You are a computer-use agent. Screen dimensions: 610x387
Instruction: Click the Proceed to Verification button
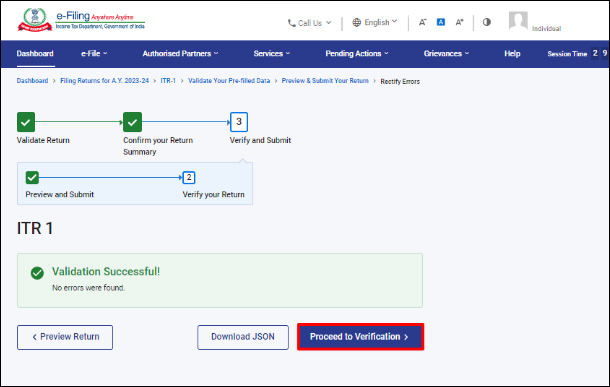(x=361, y=337)
